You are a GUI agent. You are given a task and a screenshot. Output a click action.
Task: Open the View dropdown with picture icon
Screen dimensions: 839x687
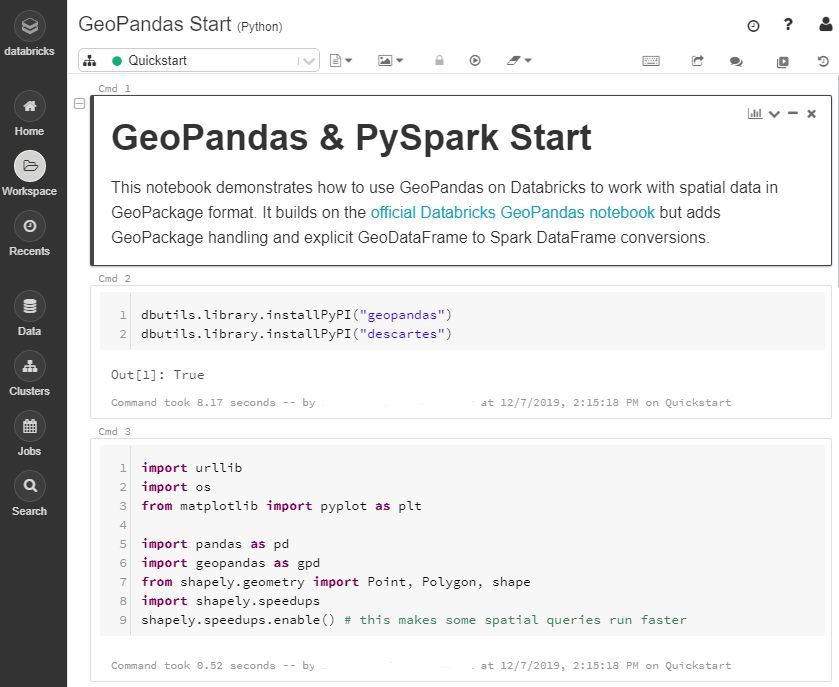[x=391, y=60]
